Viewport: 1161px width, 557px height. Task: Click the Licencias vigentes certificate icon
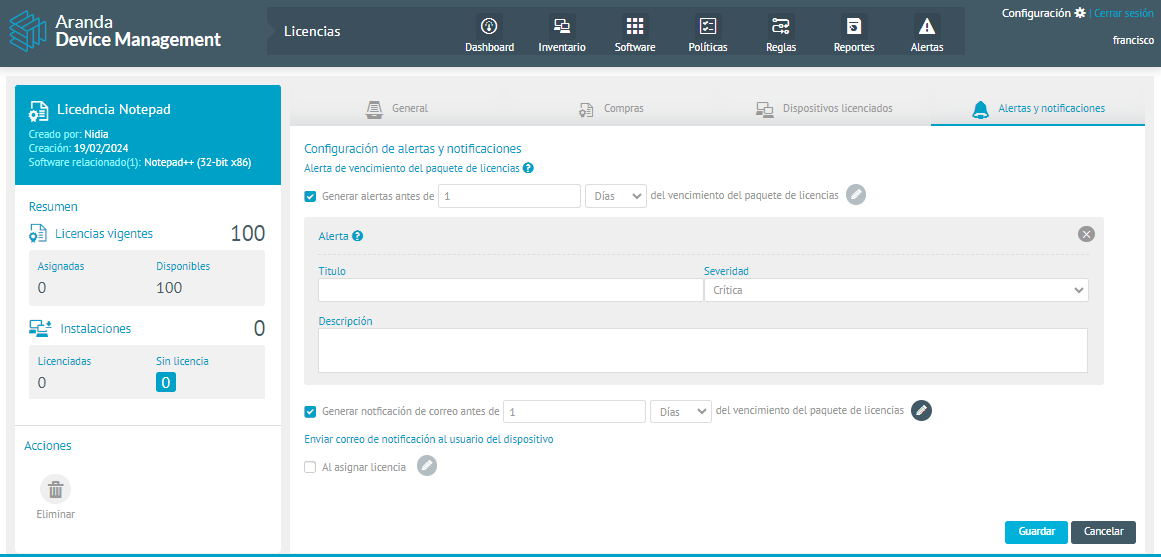point(39,234)
